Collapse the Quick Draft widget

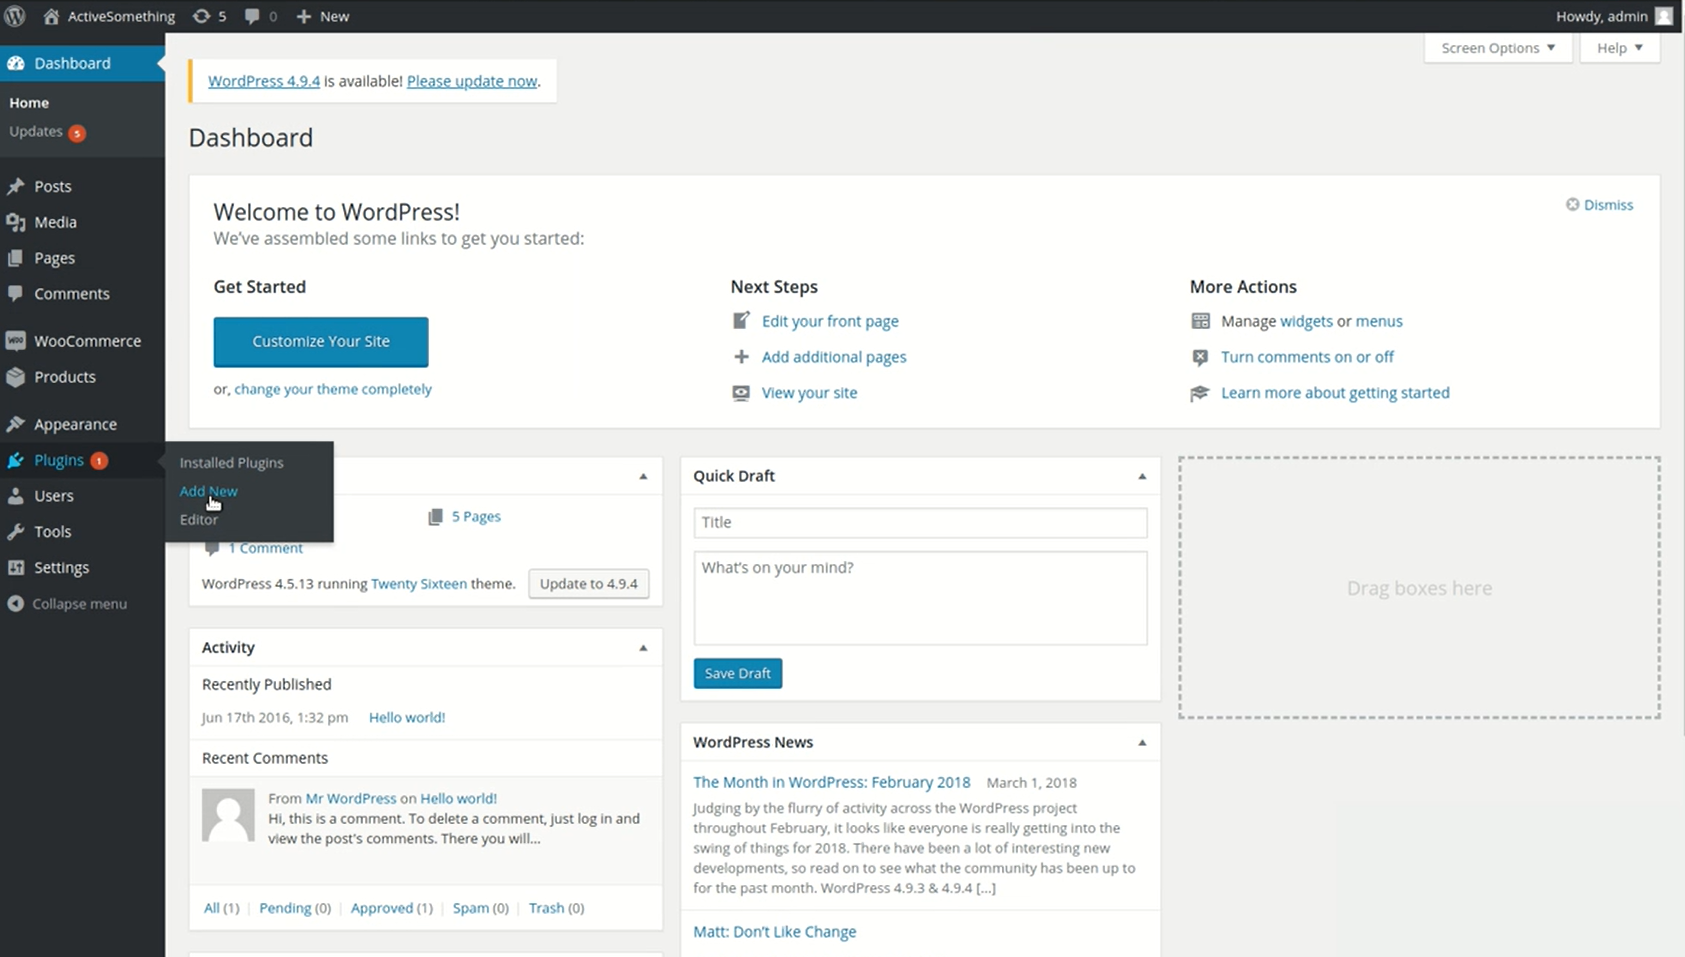click(1142, 476)
